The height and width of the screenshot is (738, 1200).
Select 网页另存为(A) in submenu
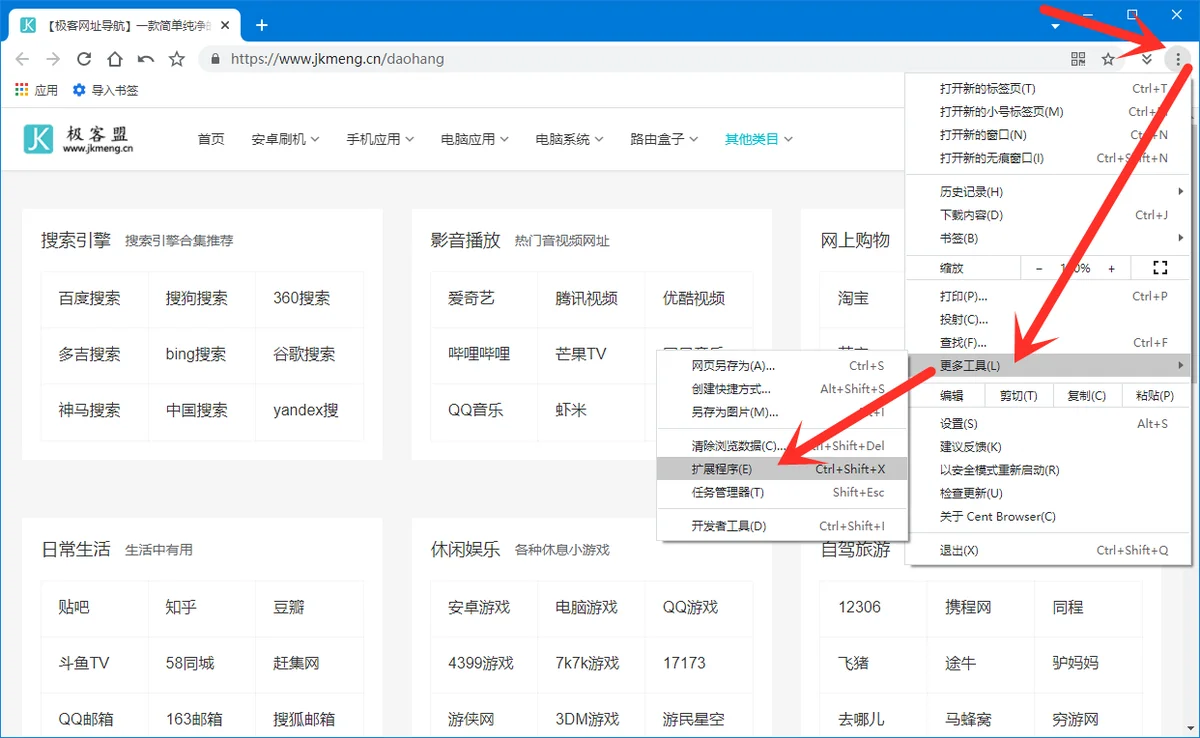782,366
